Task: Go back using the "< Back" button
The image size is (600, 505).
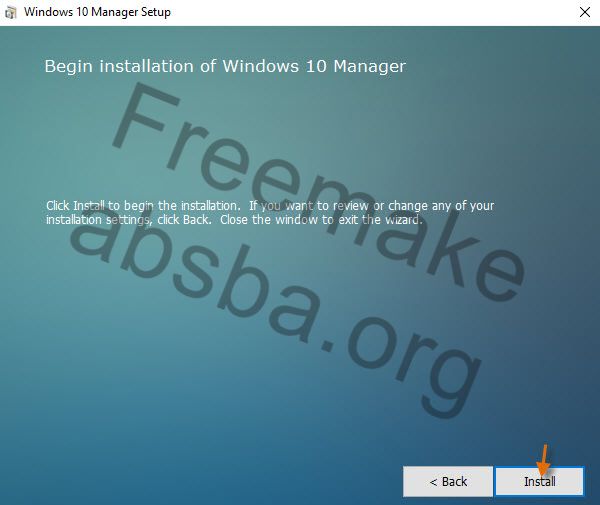Action: [448, 481]
